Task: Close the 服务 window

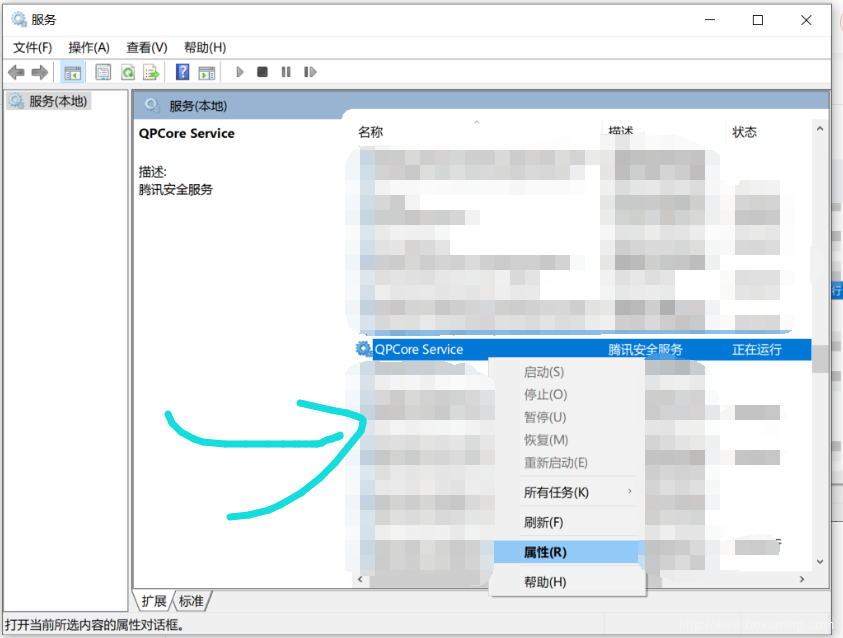Action: click(x=806, y=20)
